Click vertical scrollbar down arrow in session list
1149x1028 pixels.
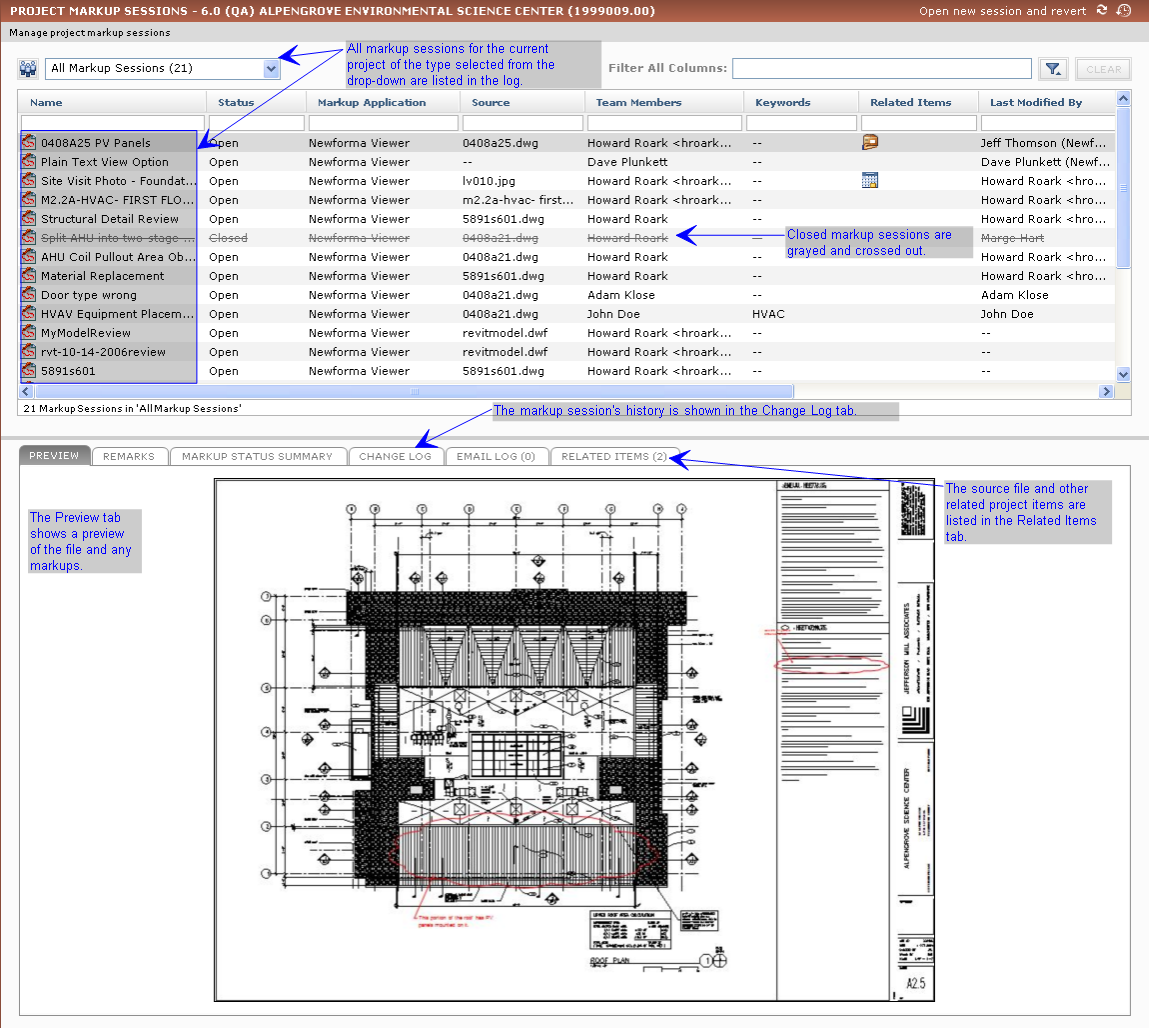[x=1123, y=374]
